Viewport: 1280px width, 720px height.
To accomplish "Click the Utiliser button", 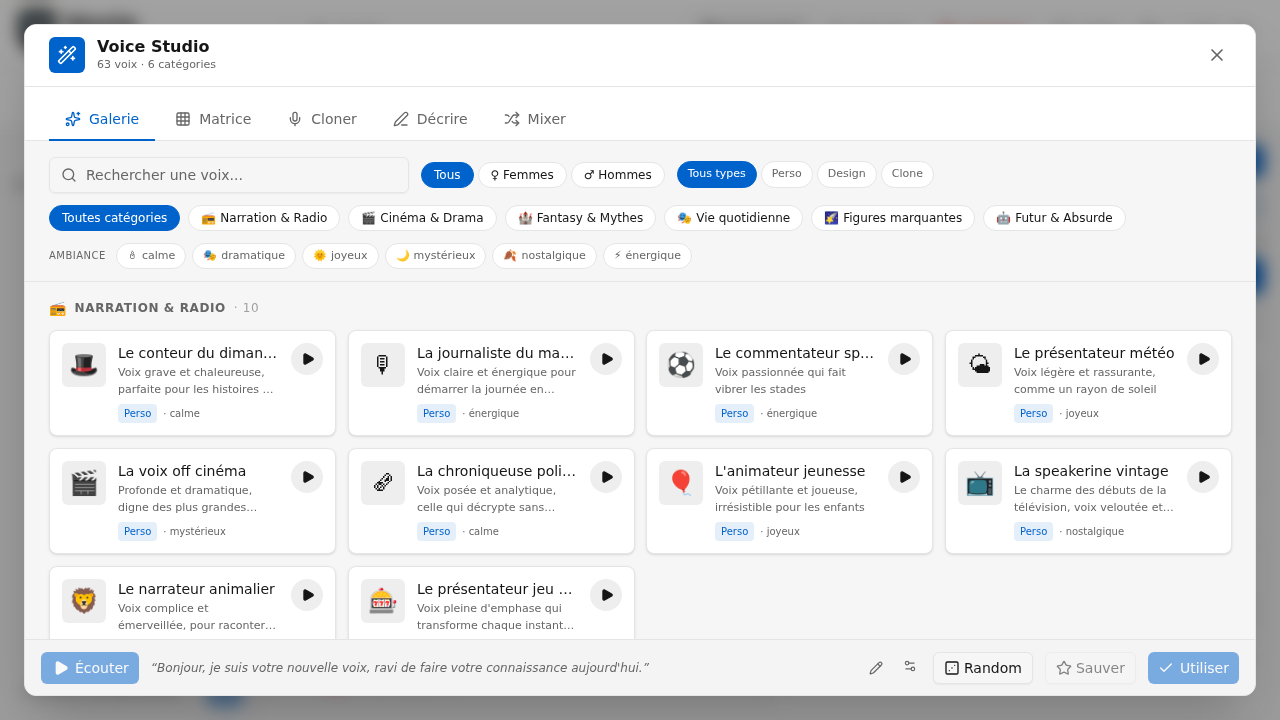I will 1193,668.
